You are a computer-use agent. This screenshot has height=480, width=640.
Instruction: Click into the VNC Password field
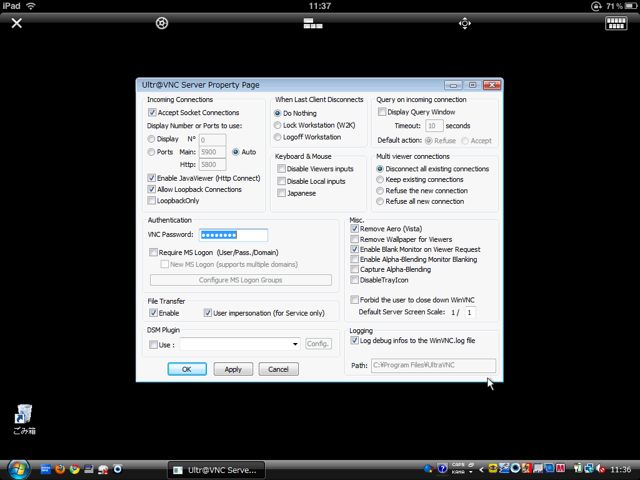pyautogui.click(x=233, y=235)
